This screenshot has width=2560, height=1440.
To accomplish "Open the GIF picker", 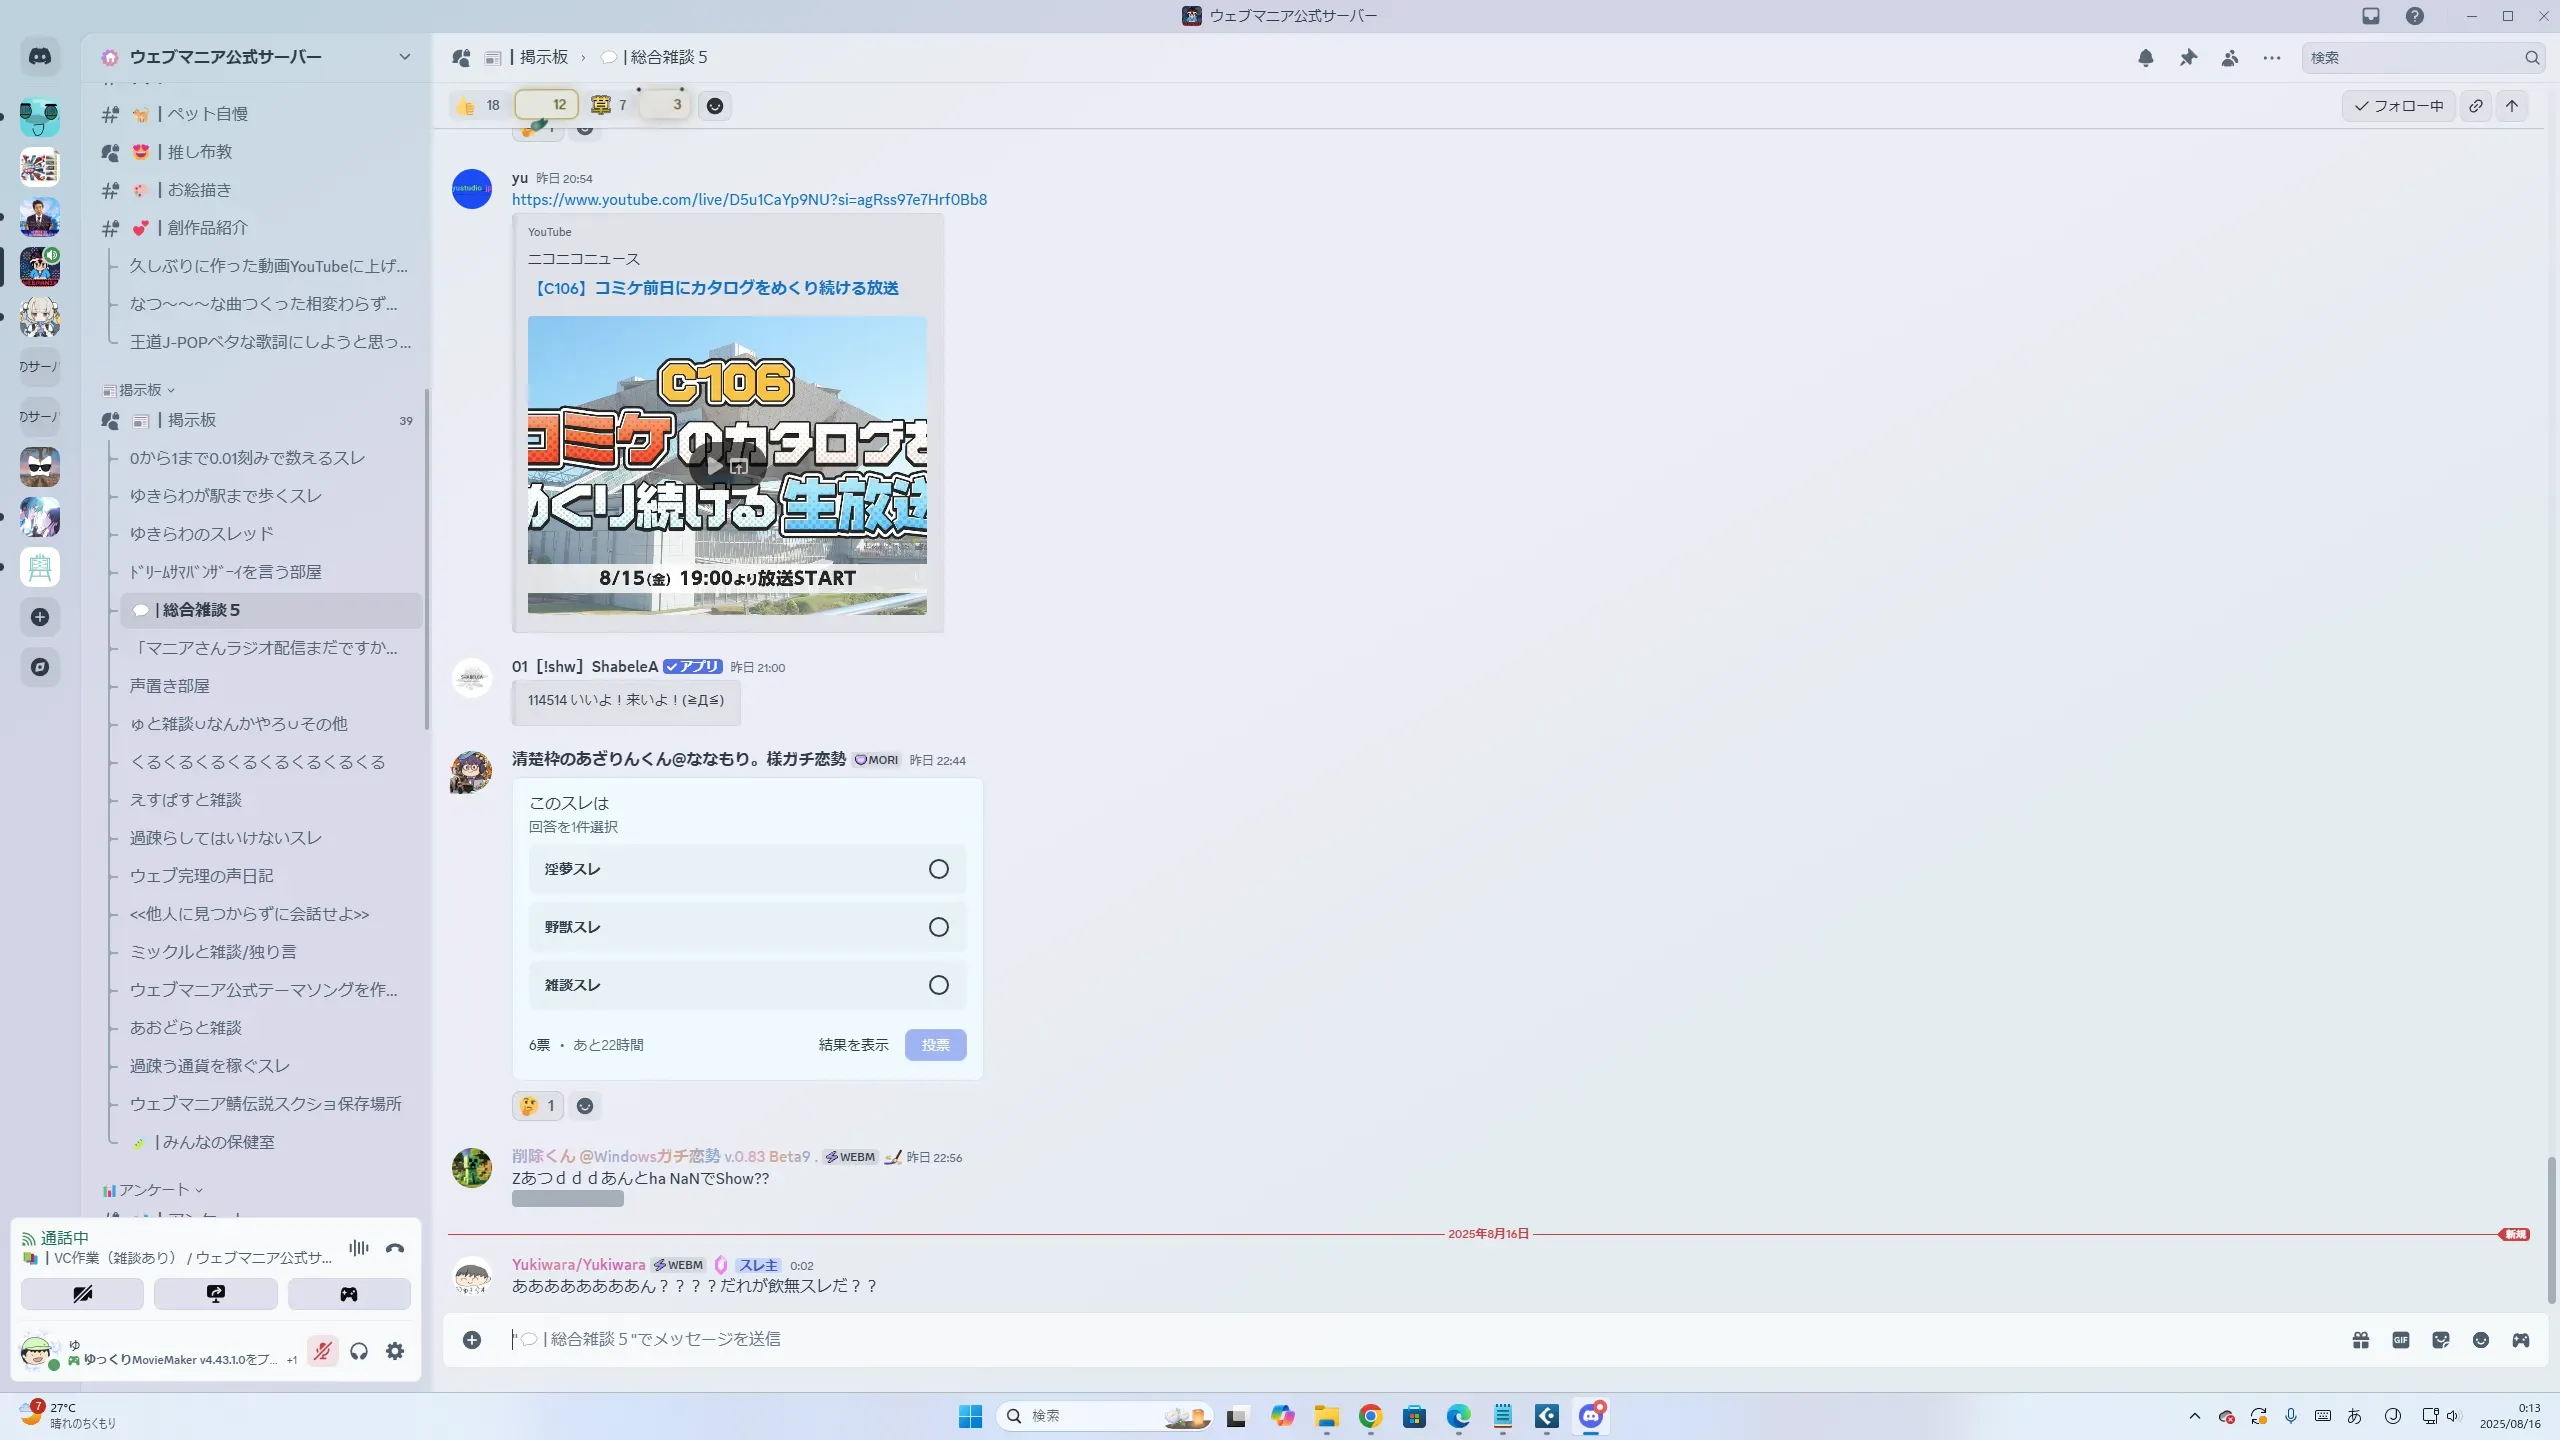I will pos(2401,1340).
